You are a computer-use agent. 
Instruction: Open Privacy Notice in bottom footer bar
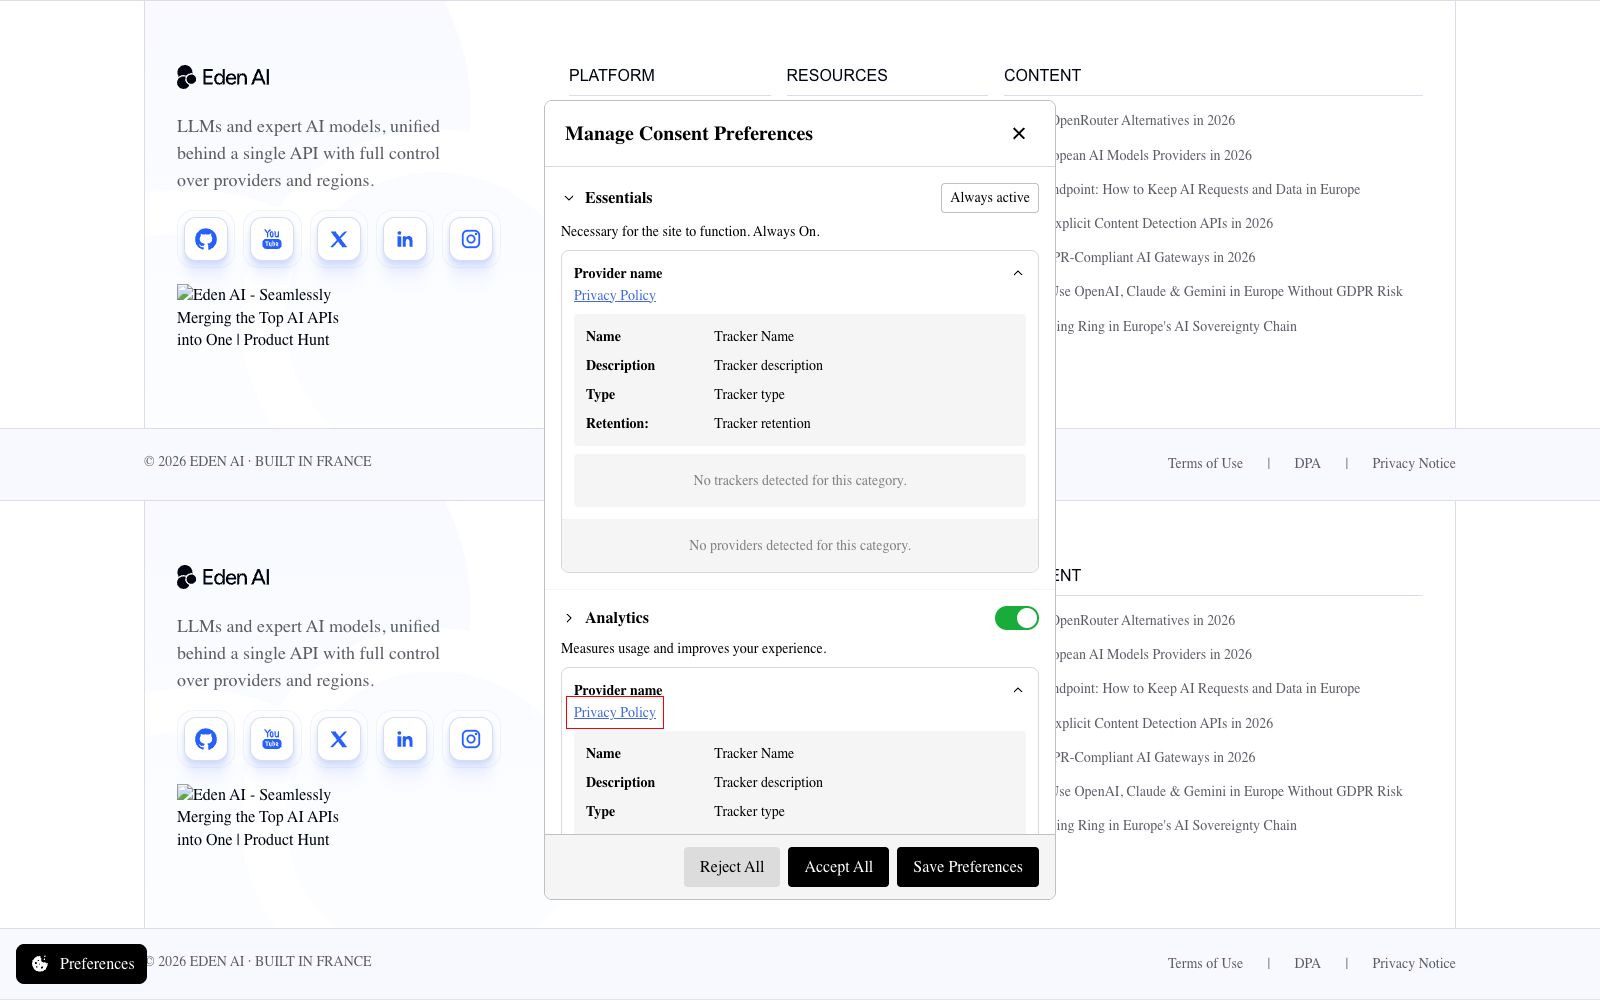tap(1414, 963)
